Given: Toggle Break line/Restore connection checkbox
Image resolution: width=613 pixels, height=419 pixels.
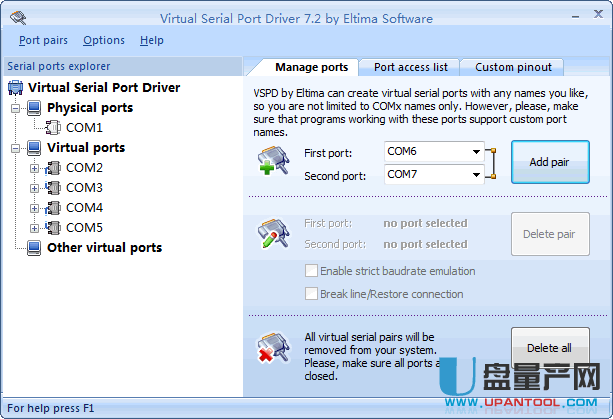Looking at the screenshot, I should point(312,294).
